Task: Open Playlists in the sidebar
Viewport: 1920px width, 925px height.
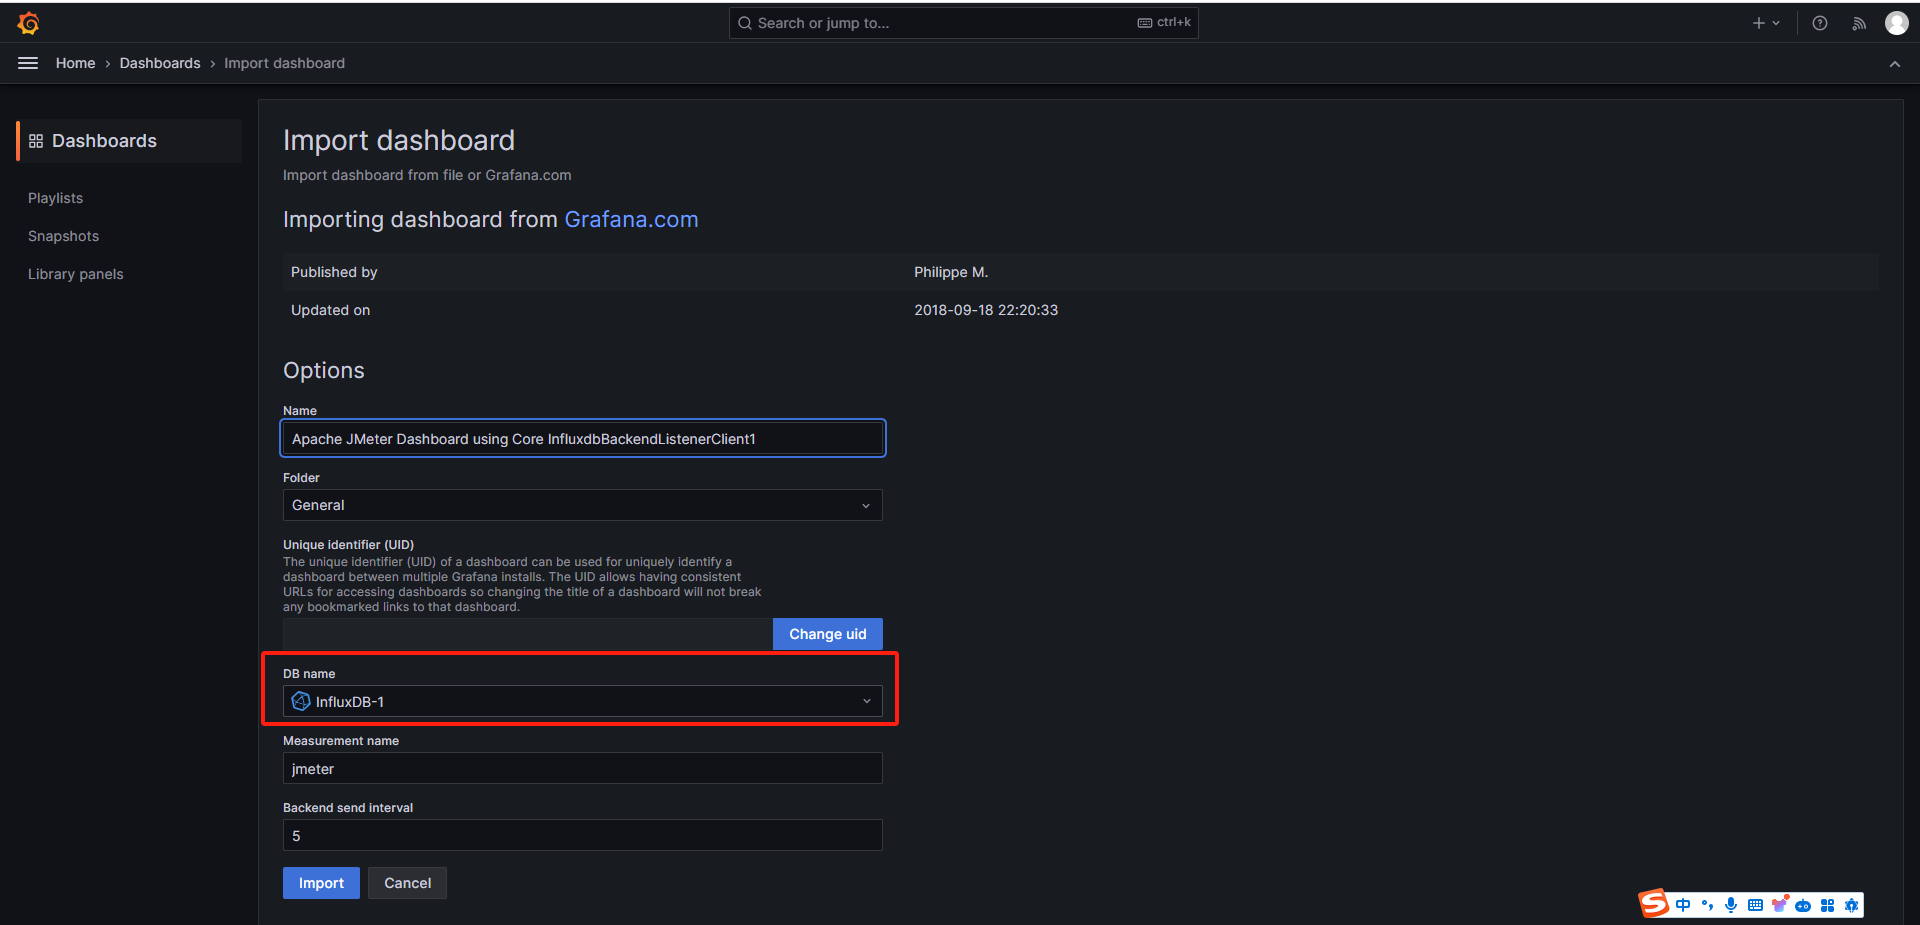Action: click(x=56, y=198)
